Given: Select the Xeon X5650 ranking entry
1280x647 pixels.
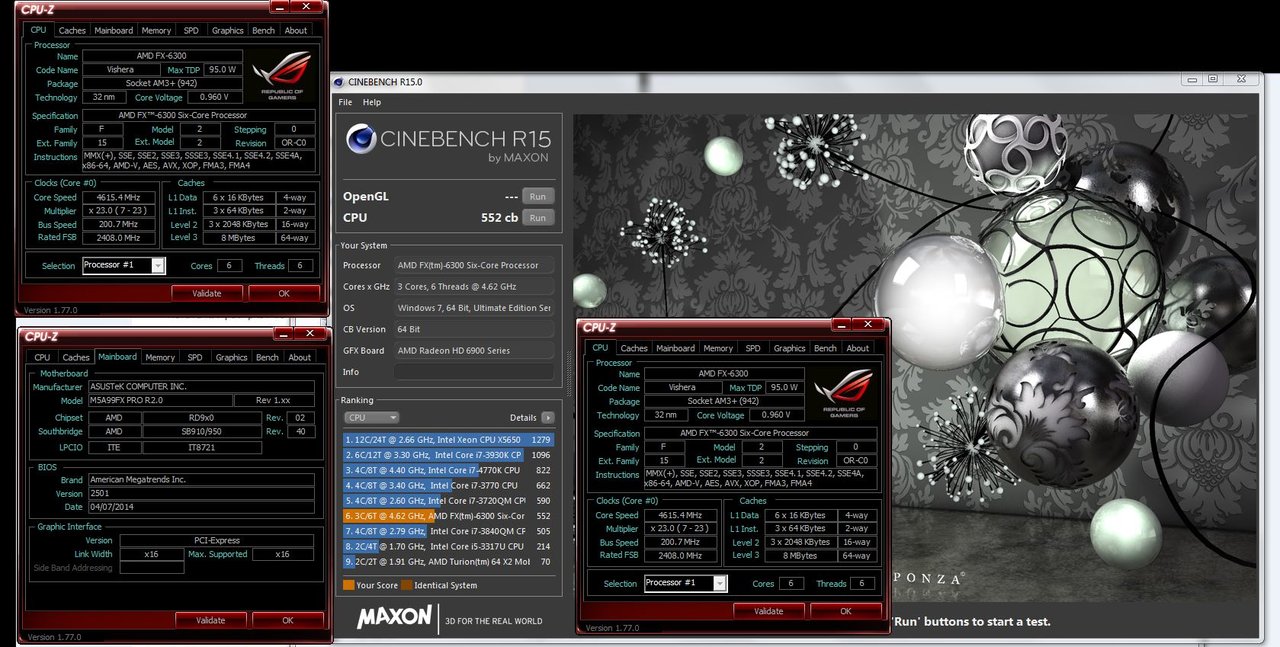Looking at the screenshot, I should [448, 439].
